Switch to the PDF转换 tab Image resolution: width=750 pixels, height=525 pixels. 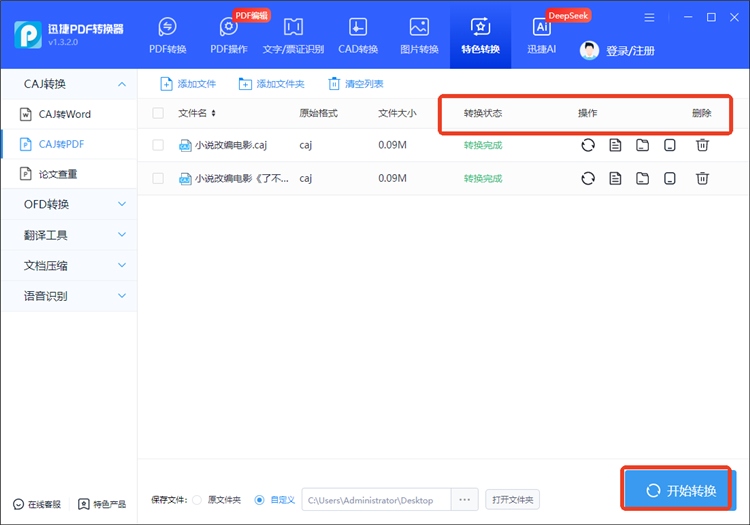167,35
